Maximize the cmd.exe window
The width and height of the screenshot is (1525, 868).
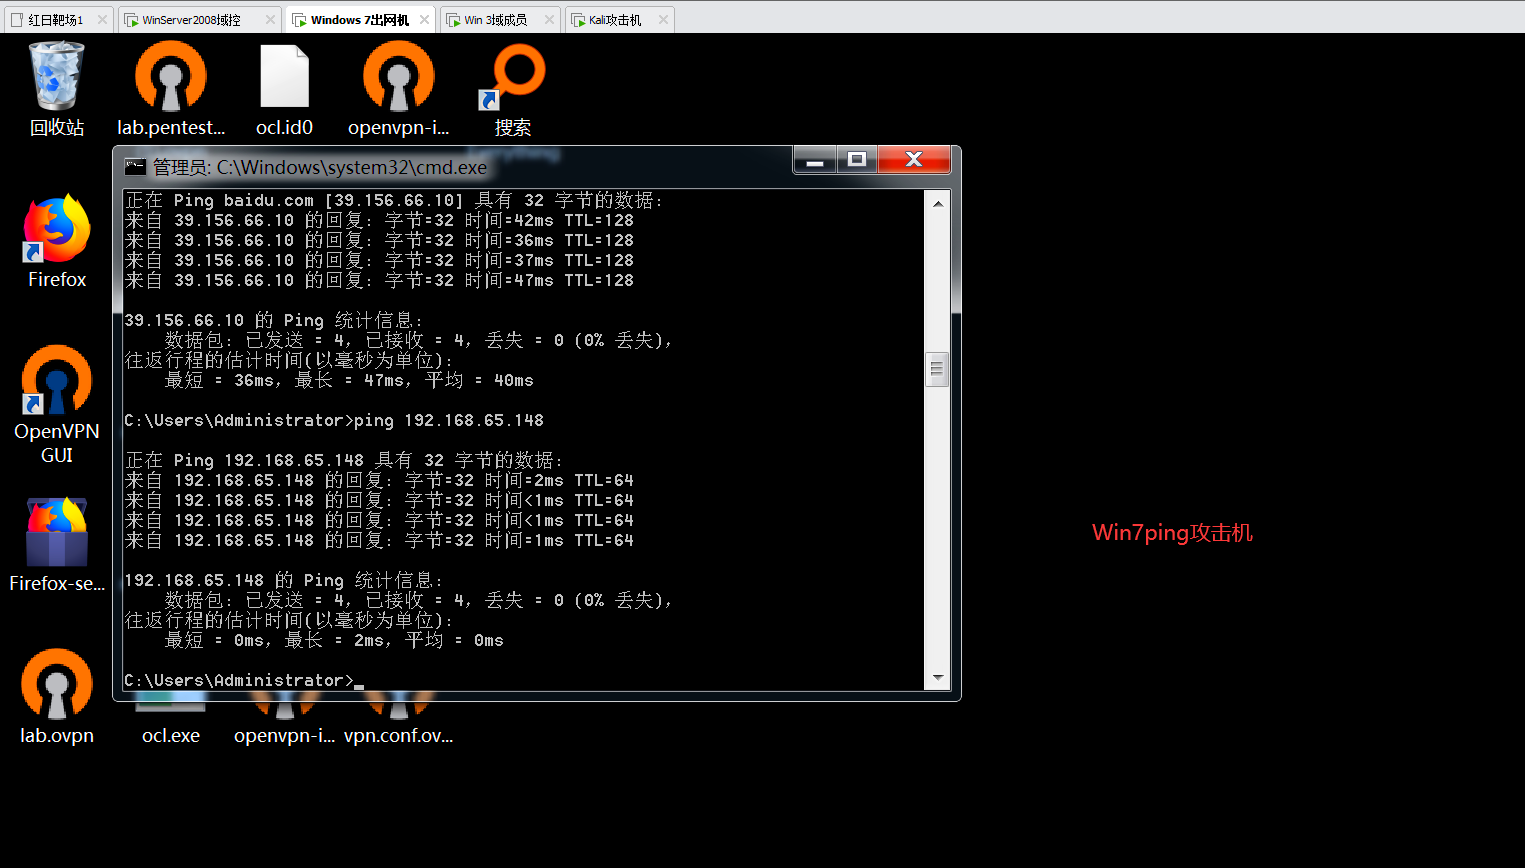point(857,160)
